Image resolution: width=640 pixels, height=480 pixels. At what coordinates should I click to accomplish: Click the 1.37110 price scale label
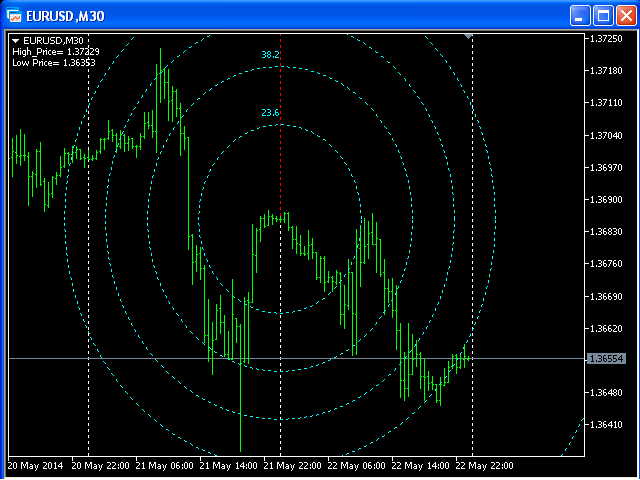(607, 103)
